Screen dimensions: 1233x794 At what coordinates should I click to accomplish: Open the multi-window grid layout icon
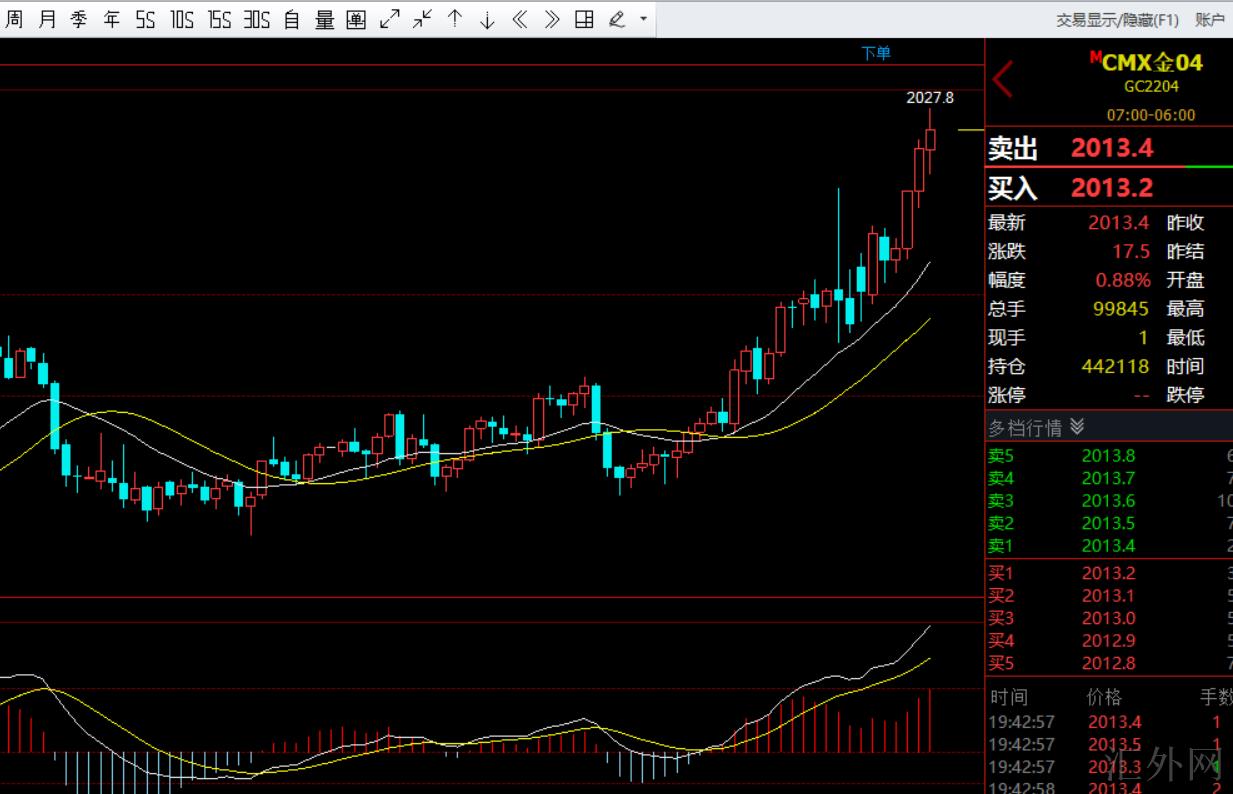point(585,19)
